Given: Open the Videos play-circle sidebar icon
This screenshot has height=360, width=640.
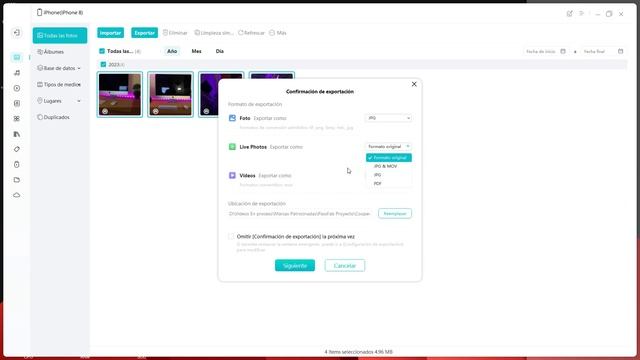Looking at the screenshot, I should pos(17,88).
